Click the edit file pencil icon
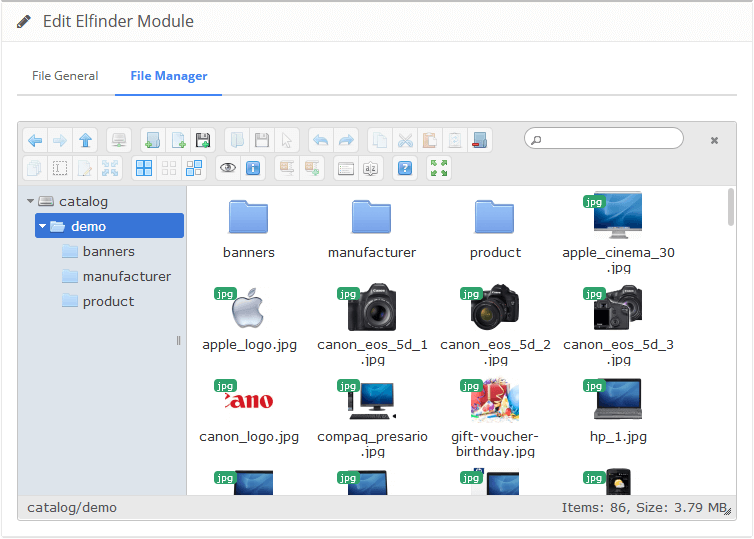The height and width of the screenshot is (539, 754). point(85,168)
